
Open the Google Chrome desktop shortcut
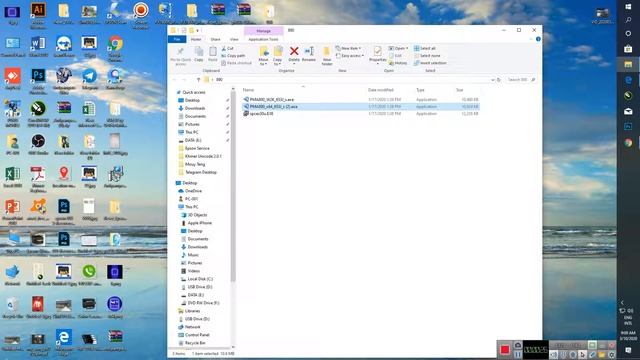click(x=115, y=48)
